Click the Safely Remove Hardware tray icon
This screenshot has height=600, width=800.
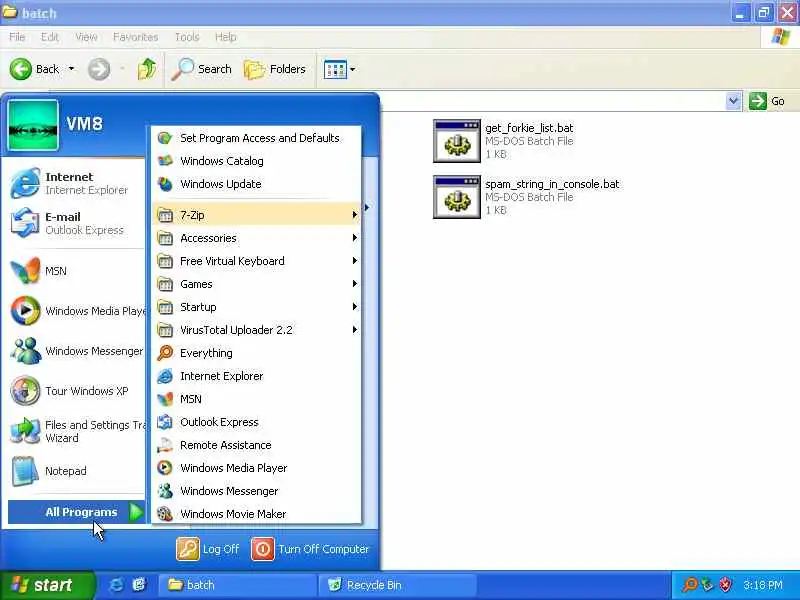(x=707, y=585)
